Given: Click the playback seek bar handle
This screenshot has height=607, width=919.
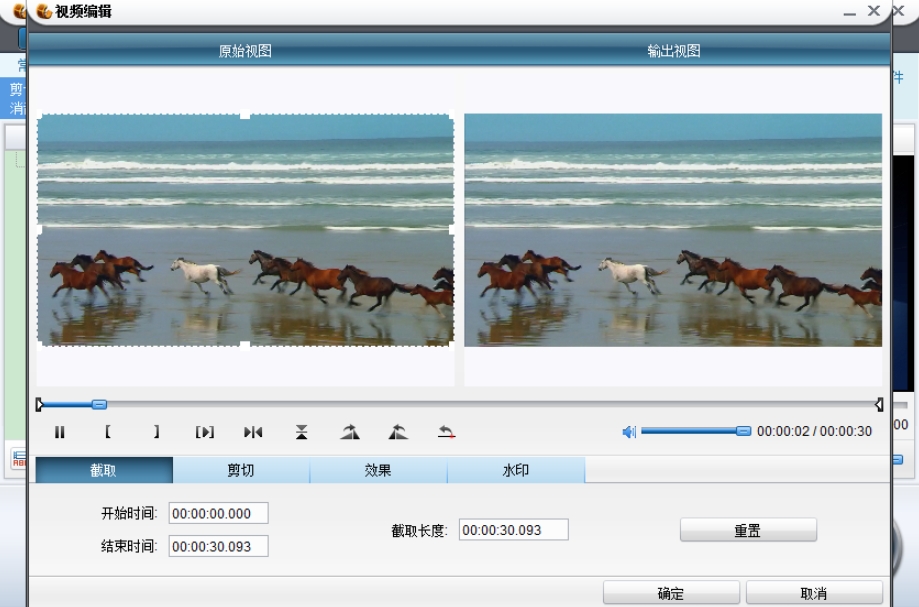Looking at the screenshot, I should [x=99, y=404].
